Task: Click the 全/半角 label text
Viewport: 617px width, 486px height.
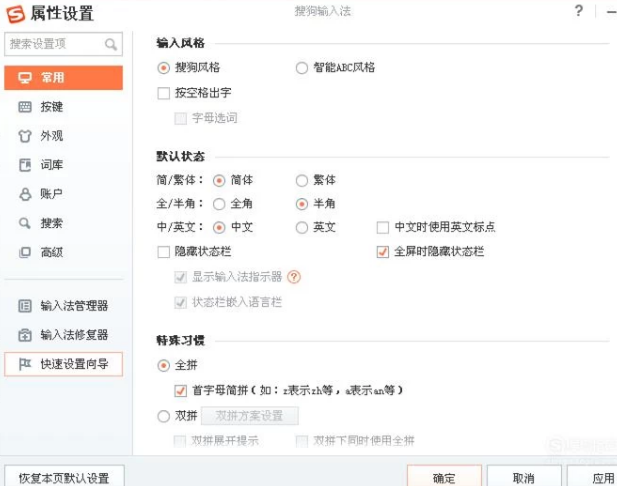Action: [x=180, y=203]
